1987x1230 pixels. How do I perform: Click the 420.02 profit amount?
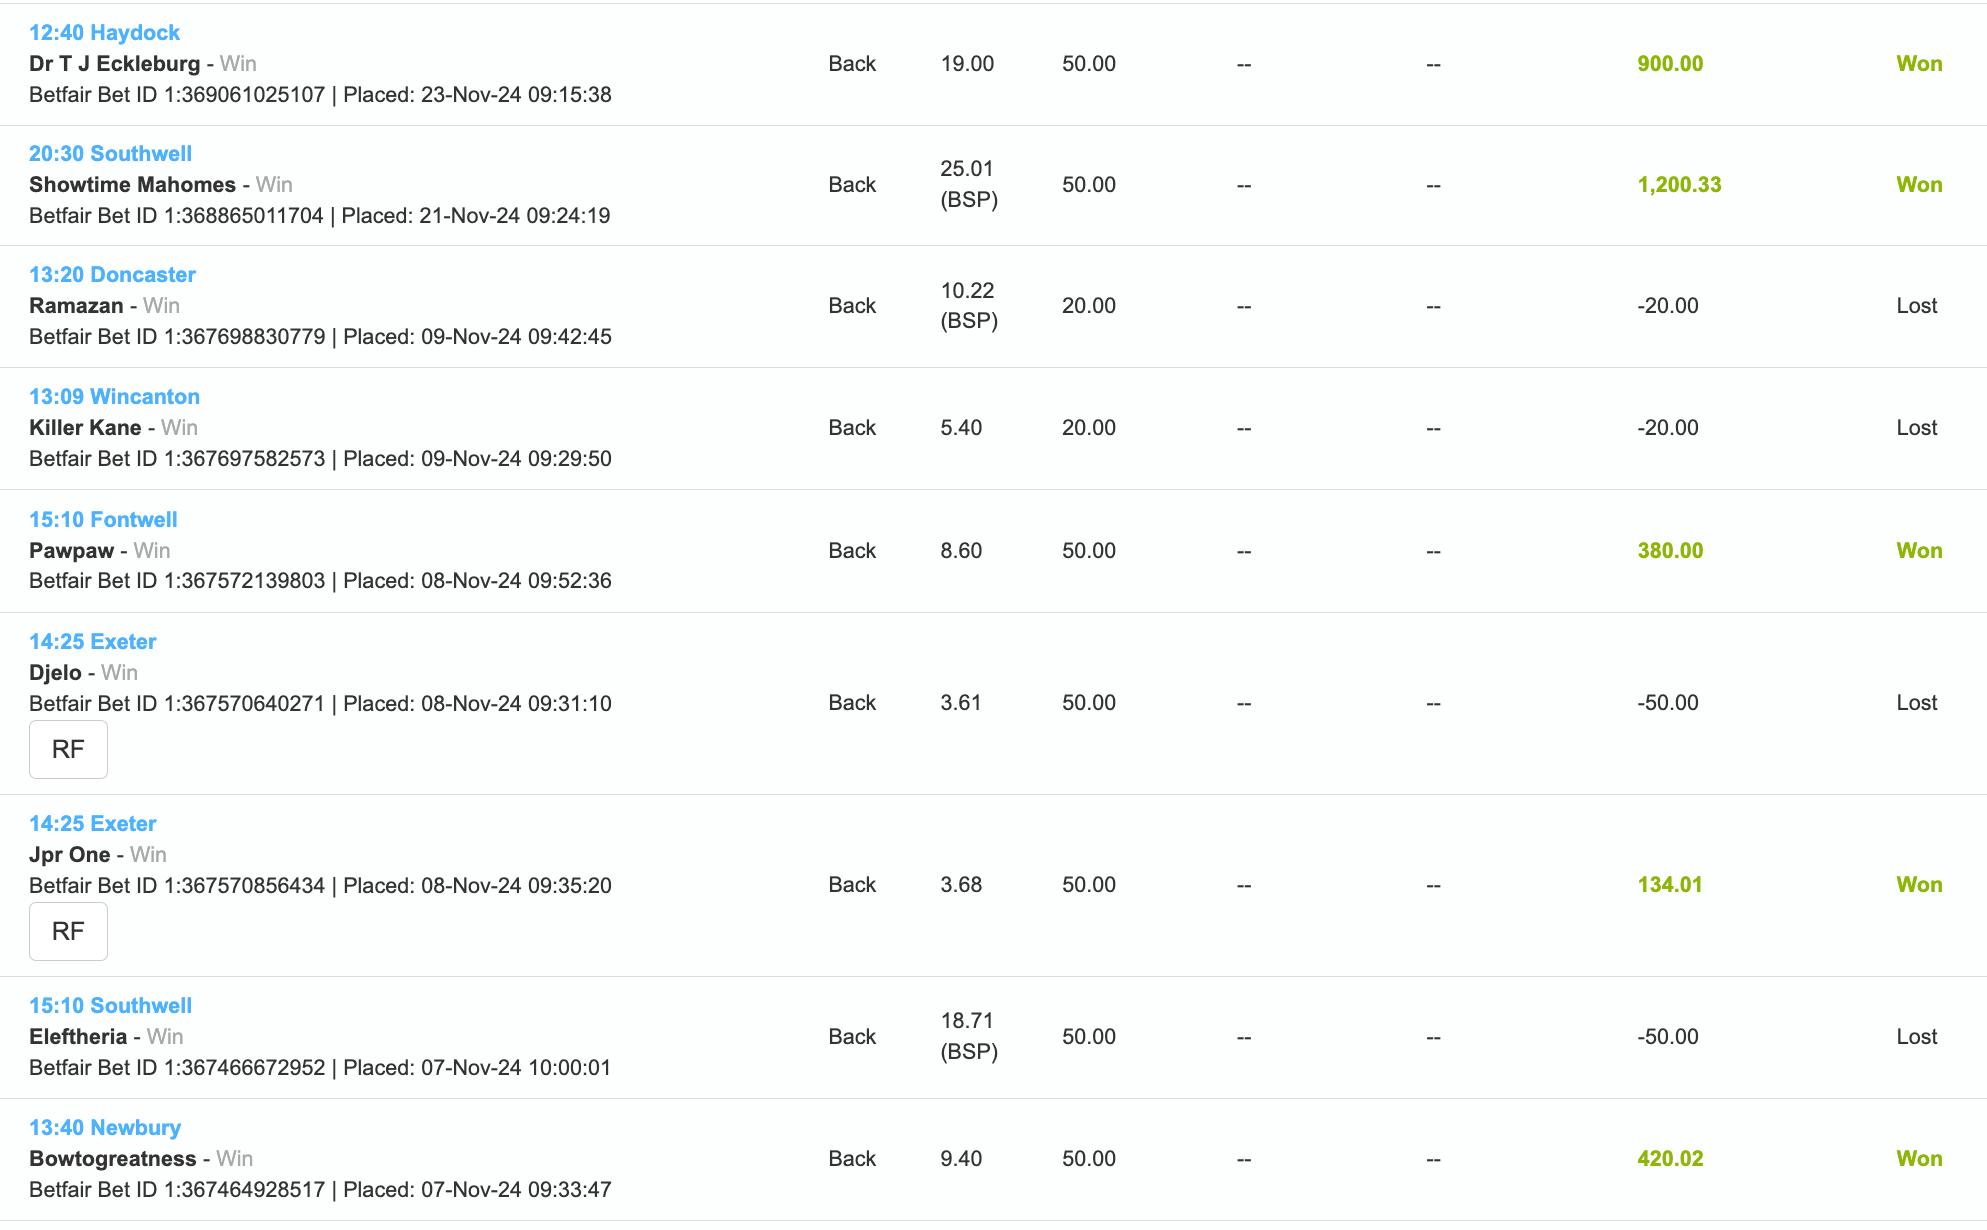(1670, 1159)
